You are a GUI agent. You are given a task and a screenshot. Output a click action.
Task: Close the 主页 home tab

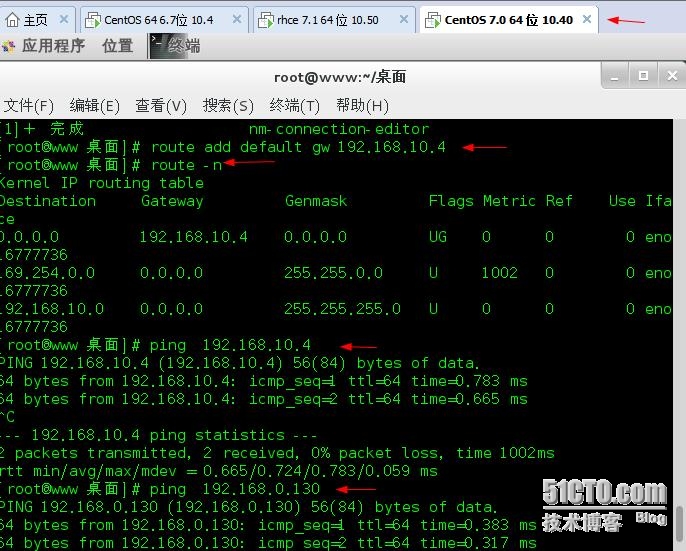64,19
